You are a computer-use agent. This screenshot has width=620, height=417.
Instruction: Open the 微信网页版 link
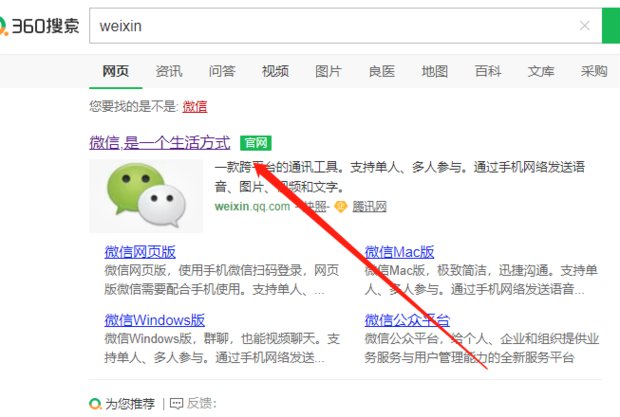click(x=140, y=252)
